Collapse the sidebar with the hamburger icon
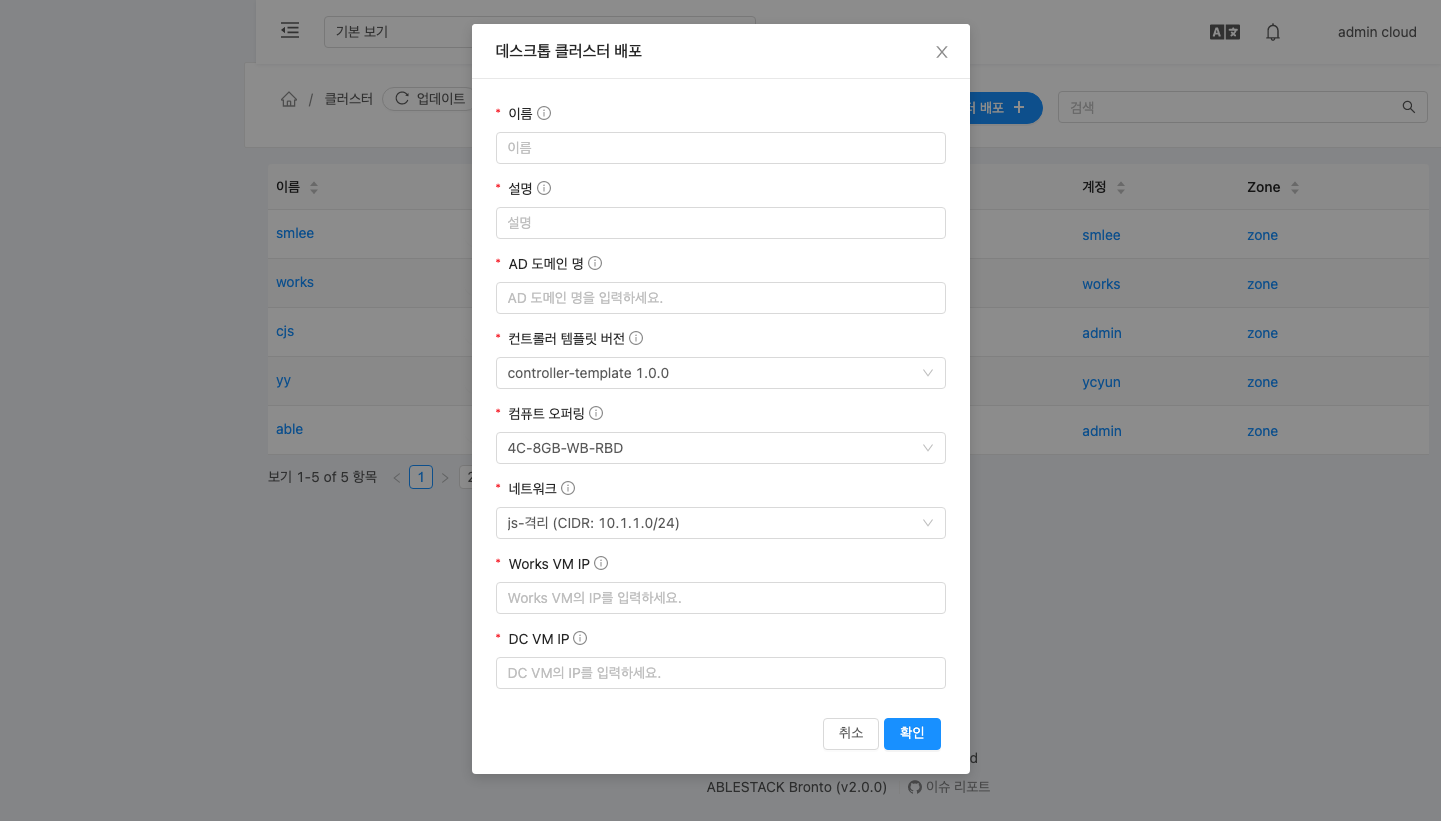Screen dimensions: 1441x821 tap(289, 30)
